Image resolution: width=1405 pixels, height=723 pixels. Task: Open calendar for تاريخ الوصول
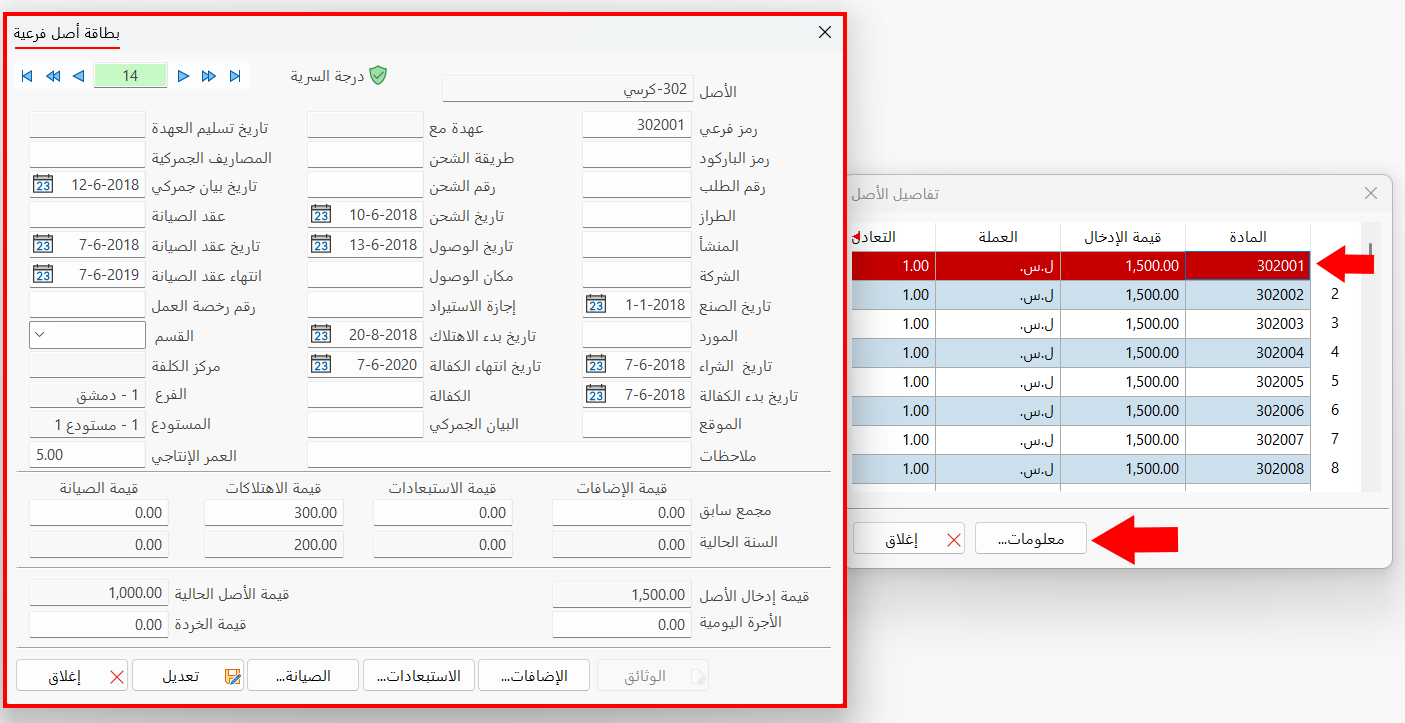click(x=320, y=245)
